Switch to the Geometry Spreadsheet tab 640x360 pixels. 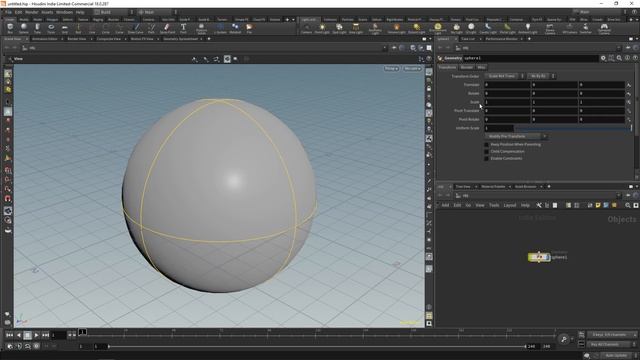click(180, 39)
